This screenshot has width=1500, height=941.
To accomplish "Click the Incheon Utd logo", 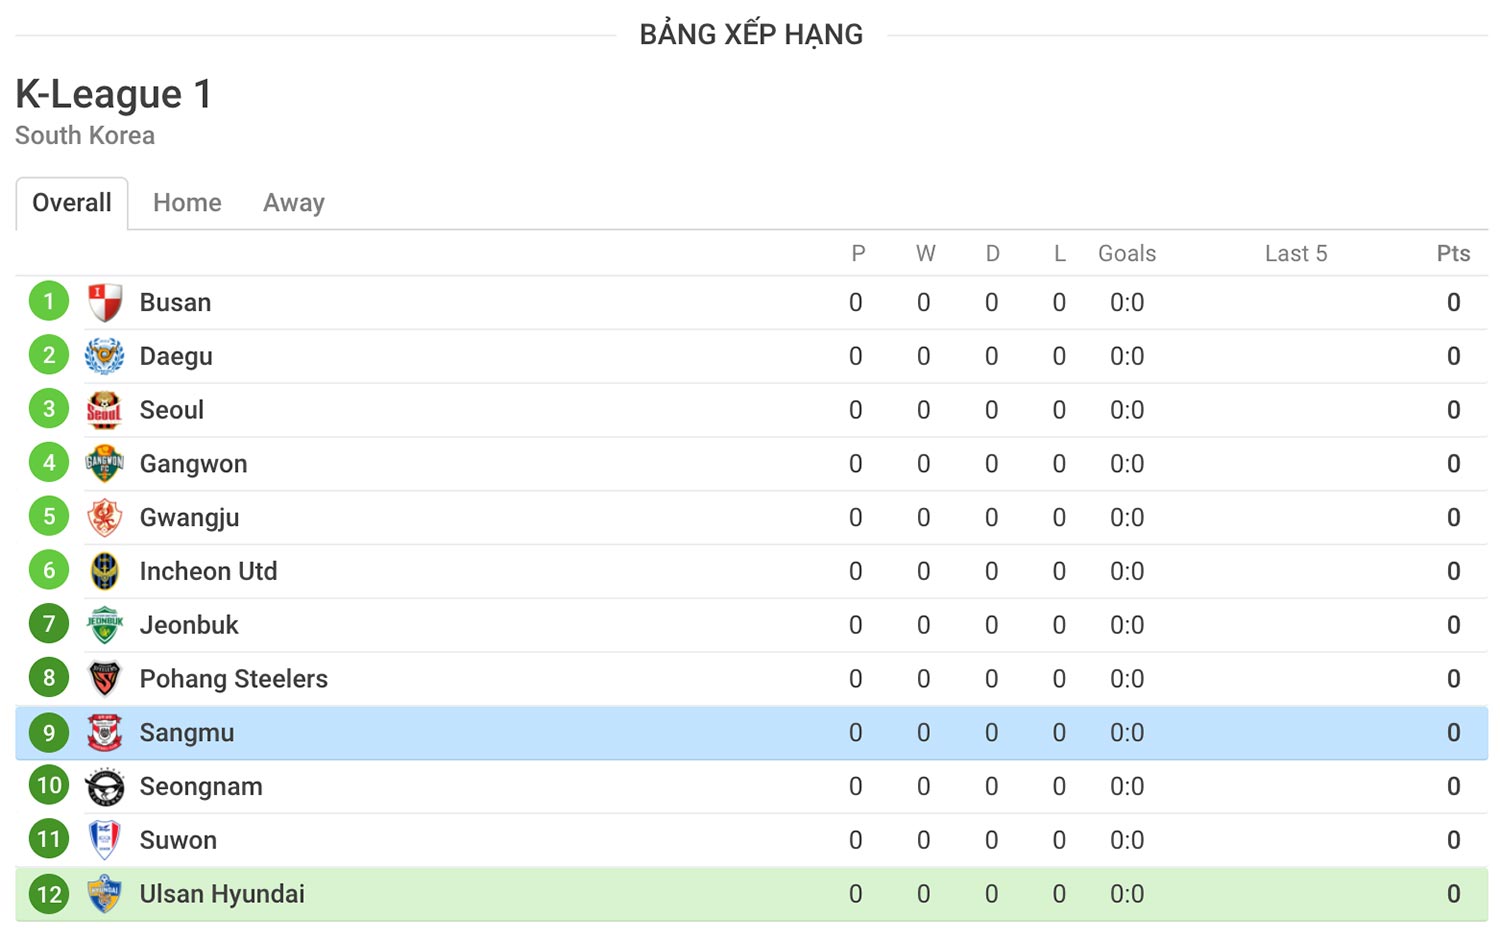I will tap(105, 571).
